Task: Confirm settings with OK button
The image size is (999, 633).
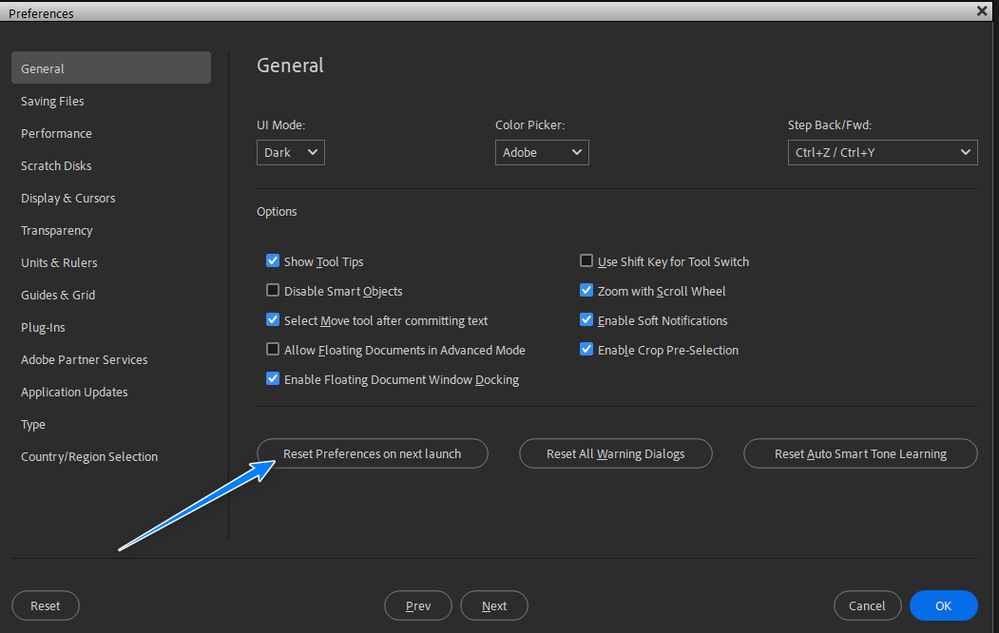Action: pos(943,606)
